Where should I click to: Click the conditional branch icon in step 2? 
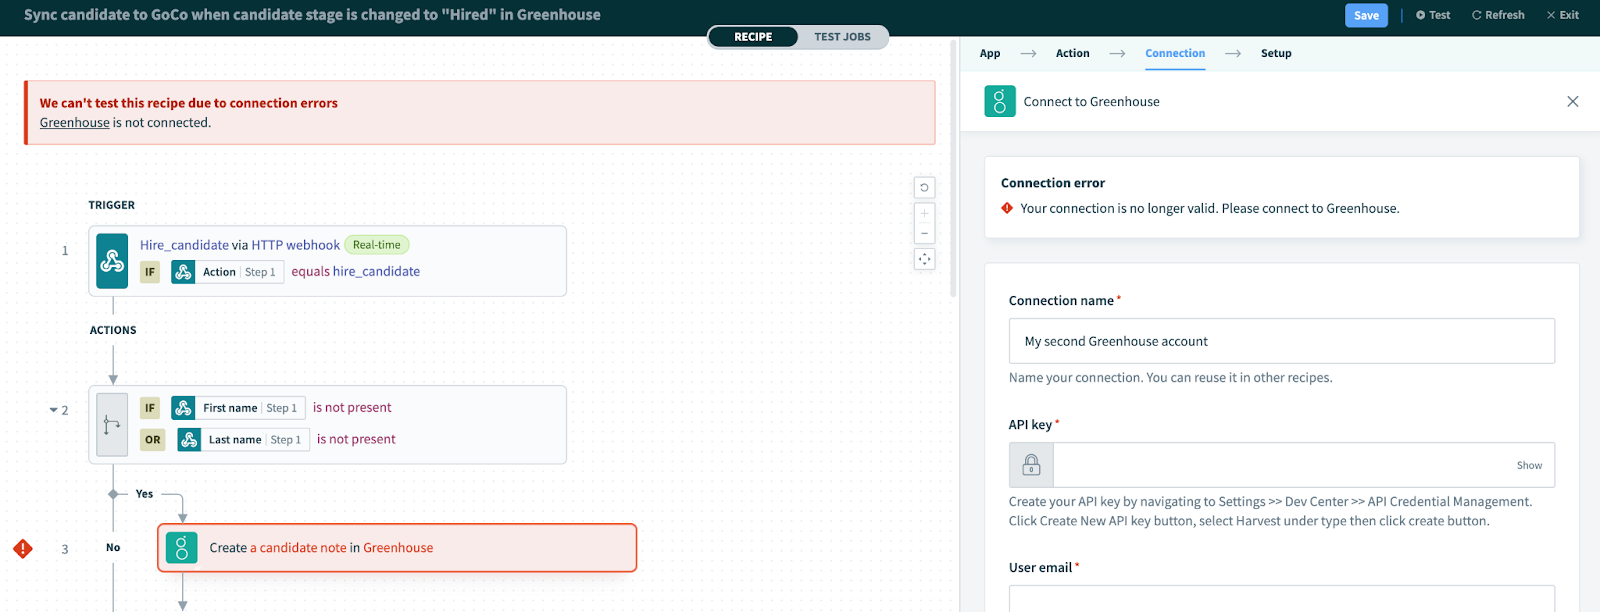pyautogui.click(x=112, y=425)
